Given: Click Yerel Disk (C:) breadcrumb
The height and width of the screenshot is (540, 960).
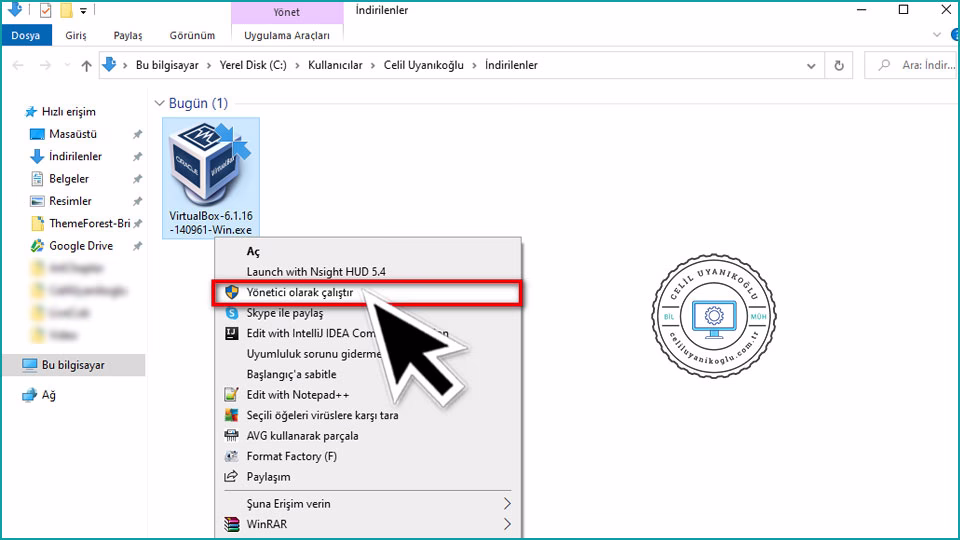Looking at the screenshot, I should pyautogui.click(x=253, y=66).
